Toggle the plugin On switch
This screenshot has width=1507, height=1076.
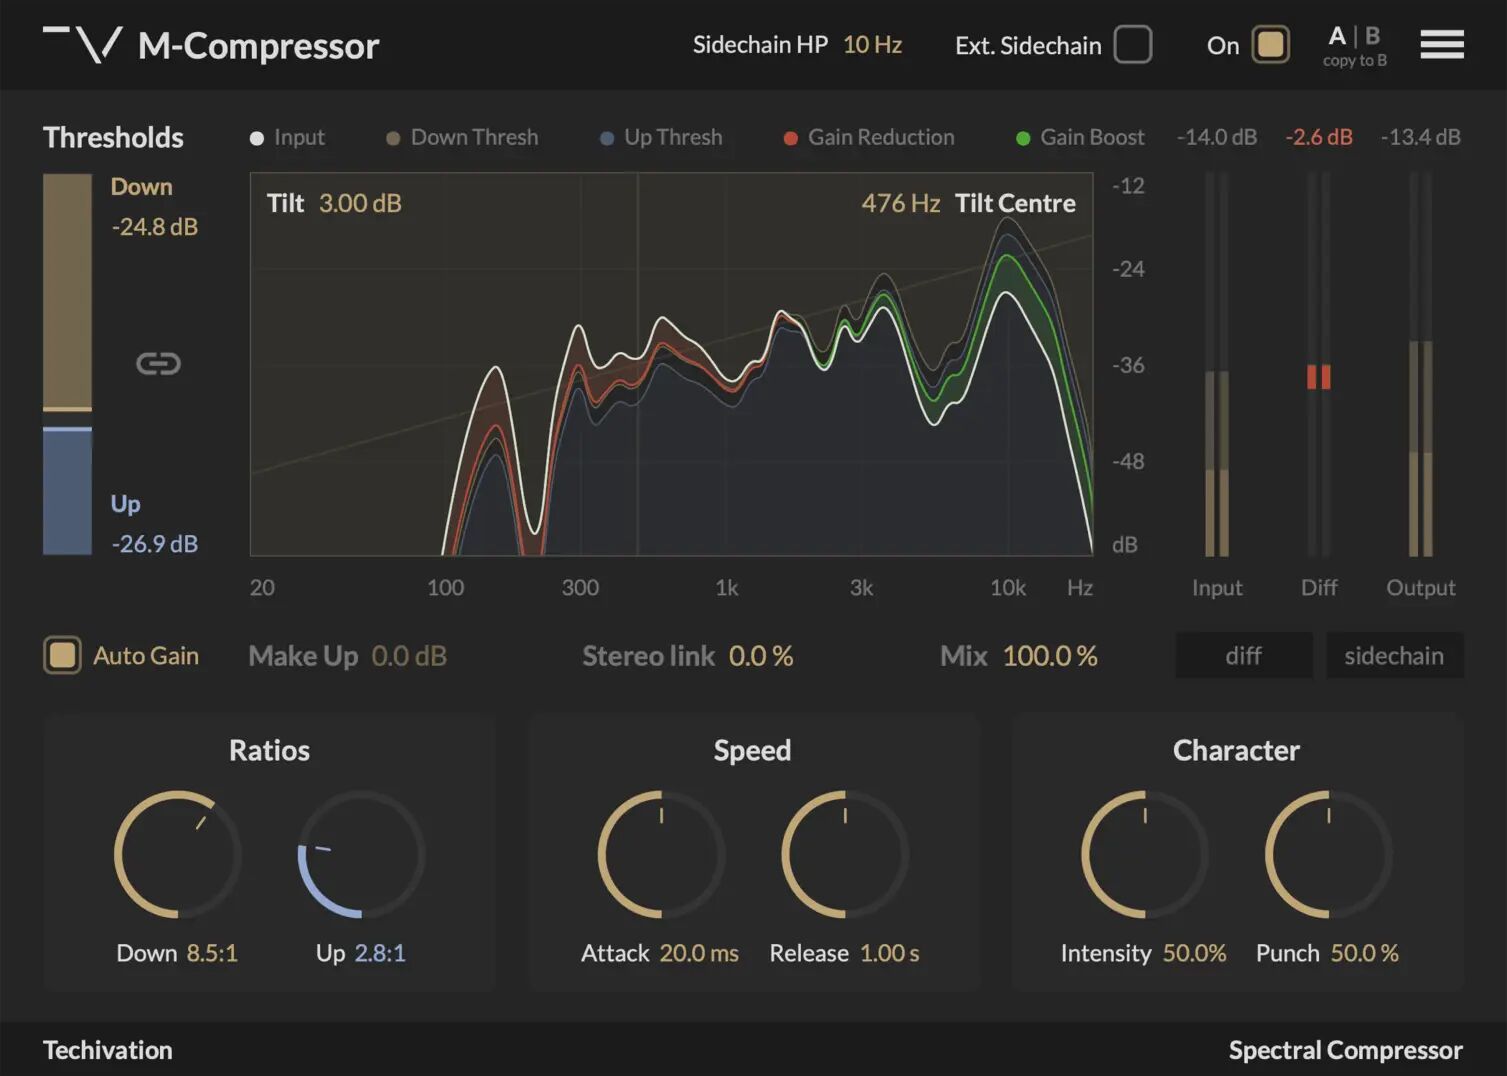pyautogui.click(x=1271, y=45)
